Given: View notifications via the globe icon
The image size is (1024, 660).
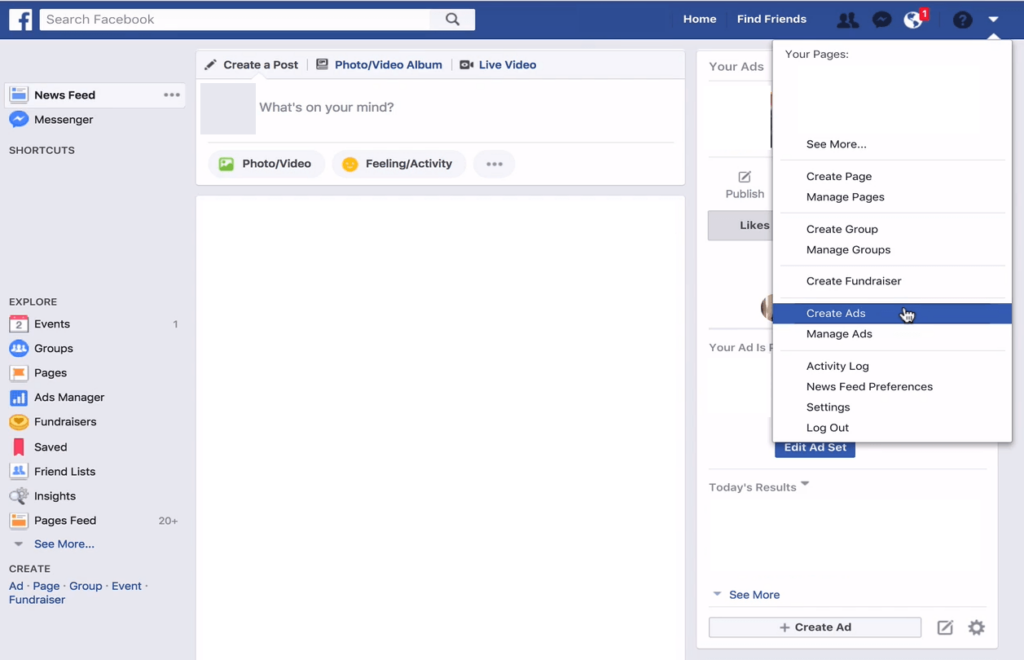Looking at the screenshot, I should (913, 18).
